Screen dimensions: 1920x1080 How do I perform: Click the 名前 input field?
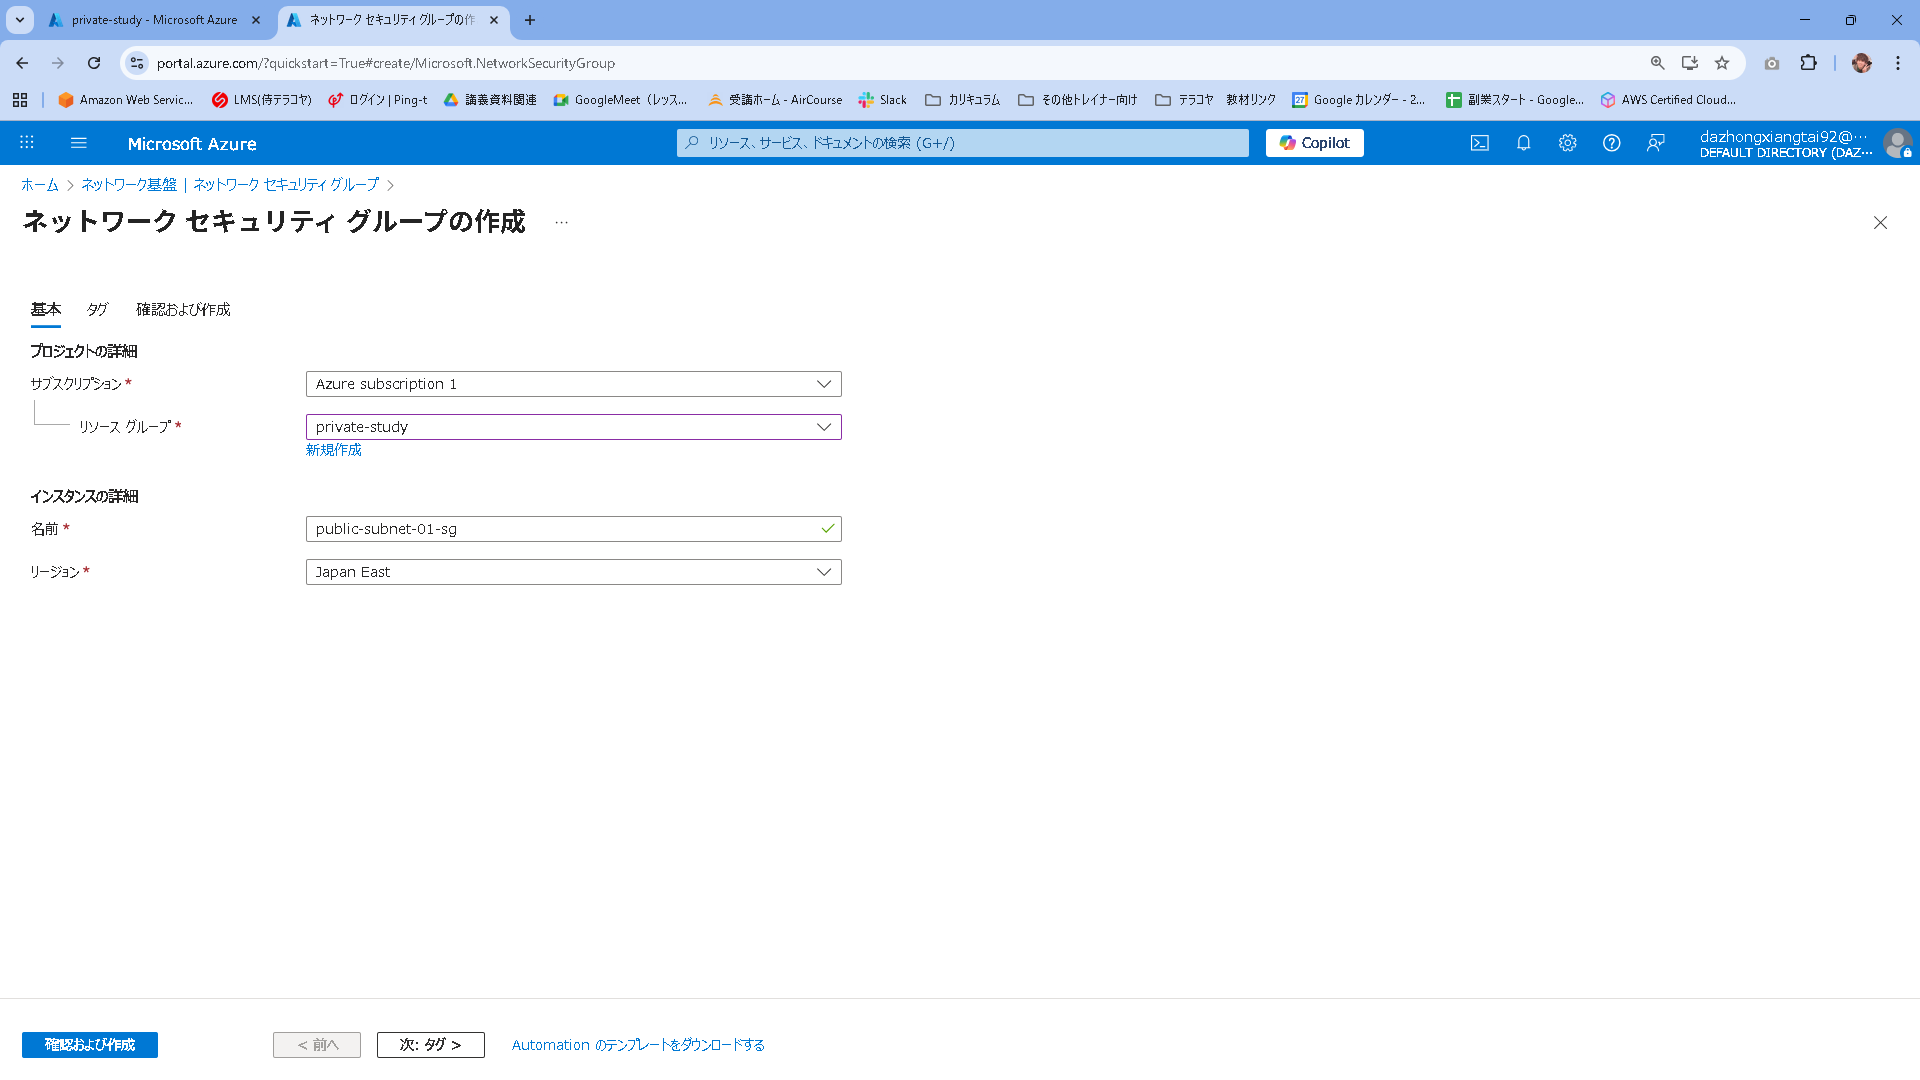coord(560,529)
